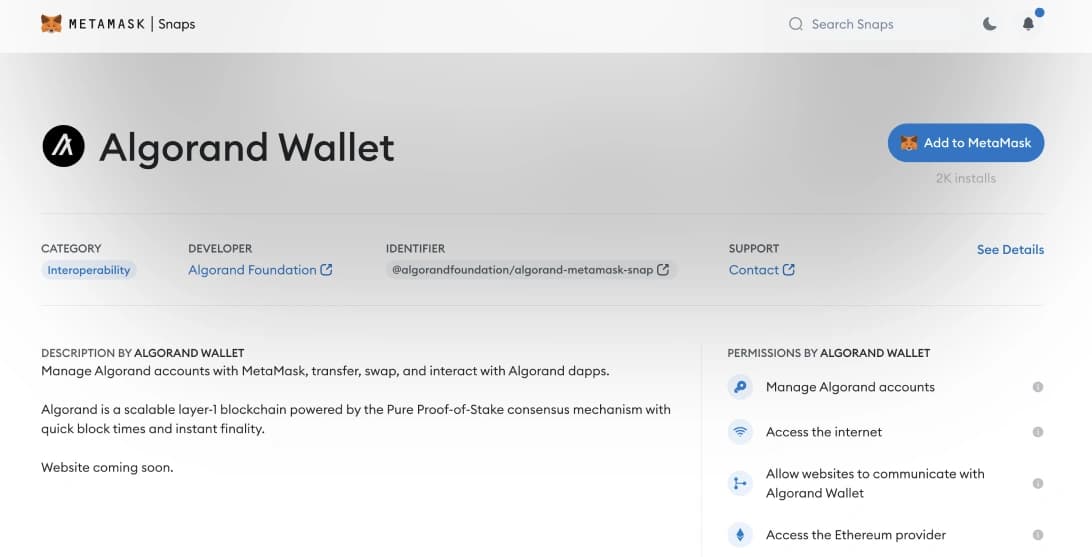Click the Contact support link
Image resolution: width=1092 pixels, height=557 pixels.
pyautogui.click(x=761, y=270)
